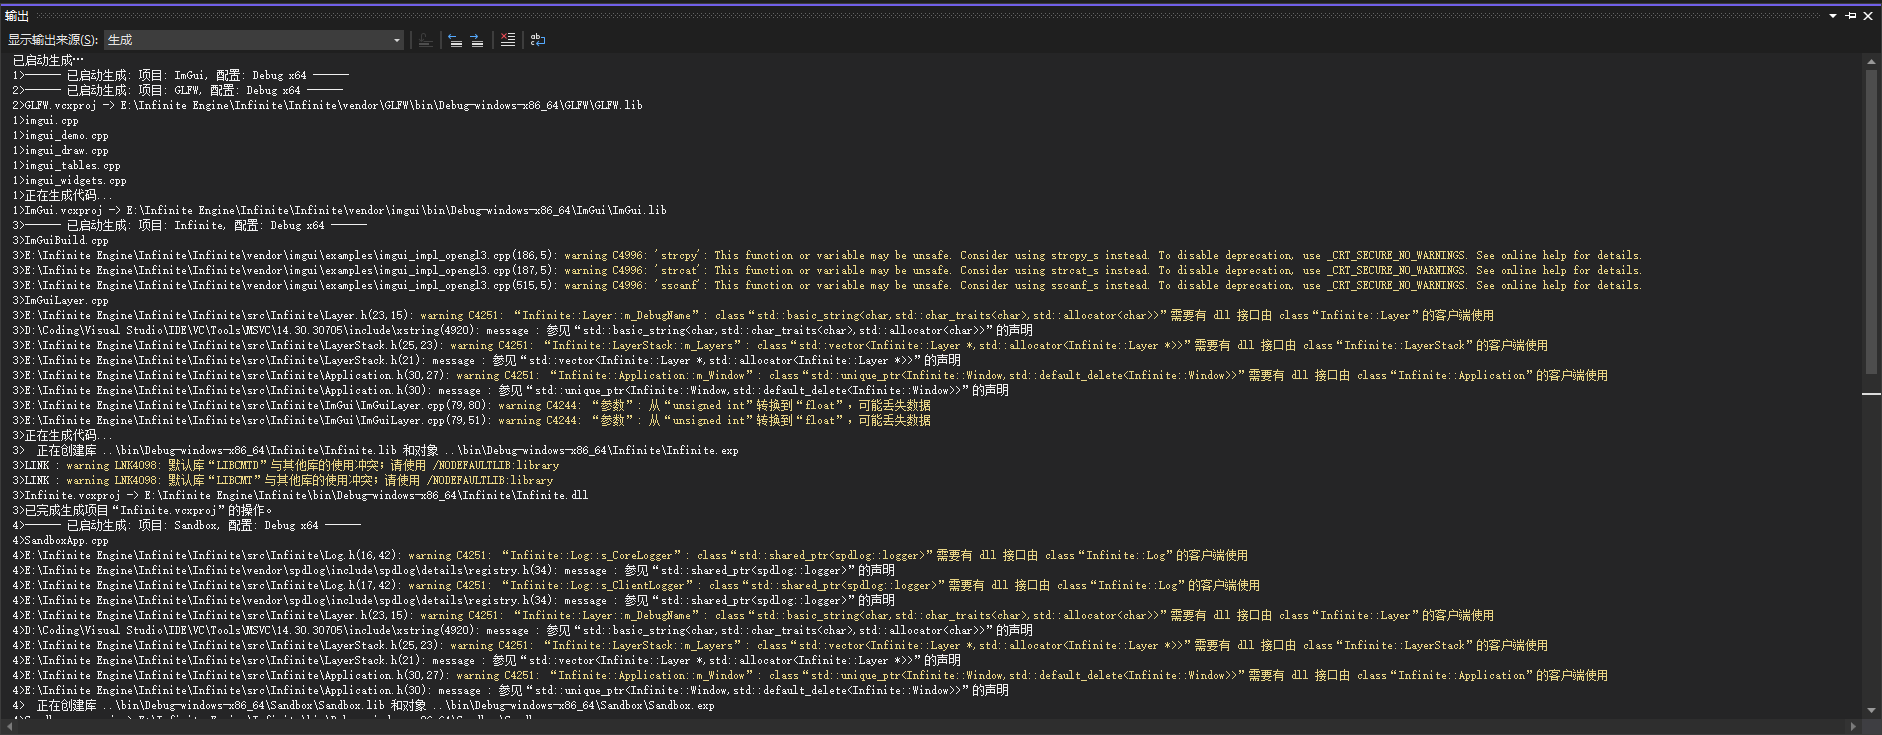The width and height of the screenshot is (1882, 735).
Task: Go to previous message in output
Action: (x=455, y=40)
